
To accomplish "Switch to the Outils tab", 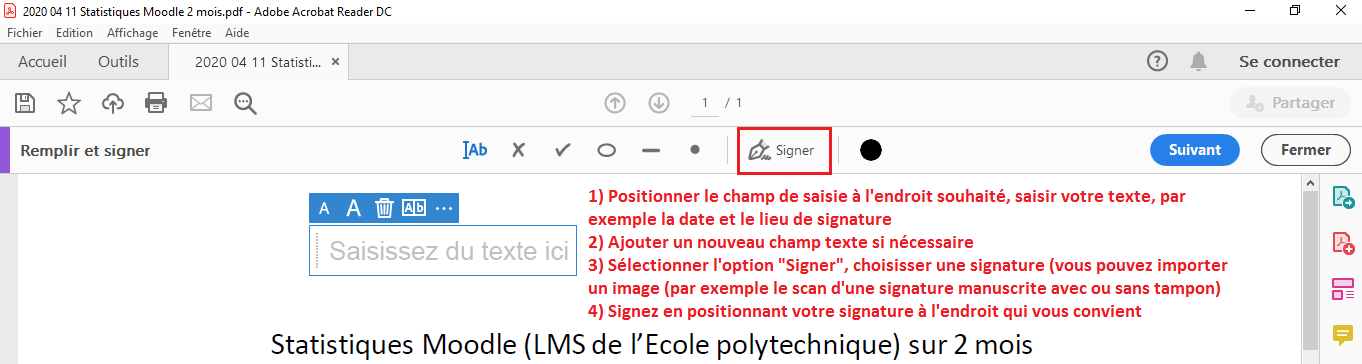I will [x=118, y=62].
